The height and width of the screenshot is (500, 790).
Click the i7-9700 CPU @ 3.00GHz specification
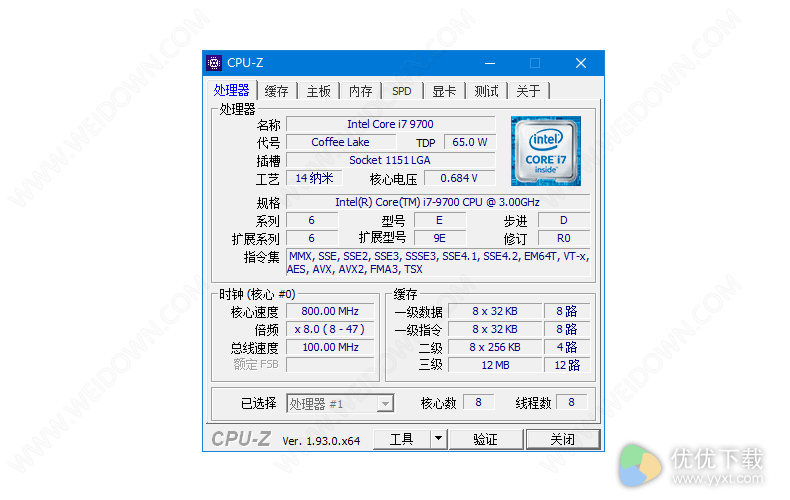click(438, 202)
